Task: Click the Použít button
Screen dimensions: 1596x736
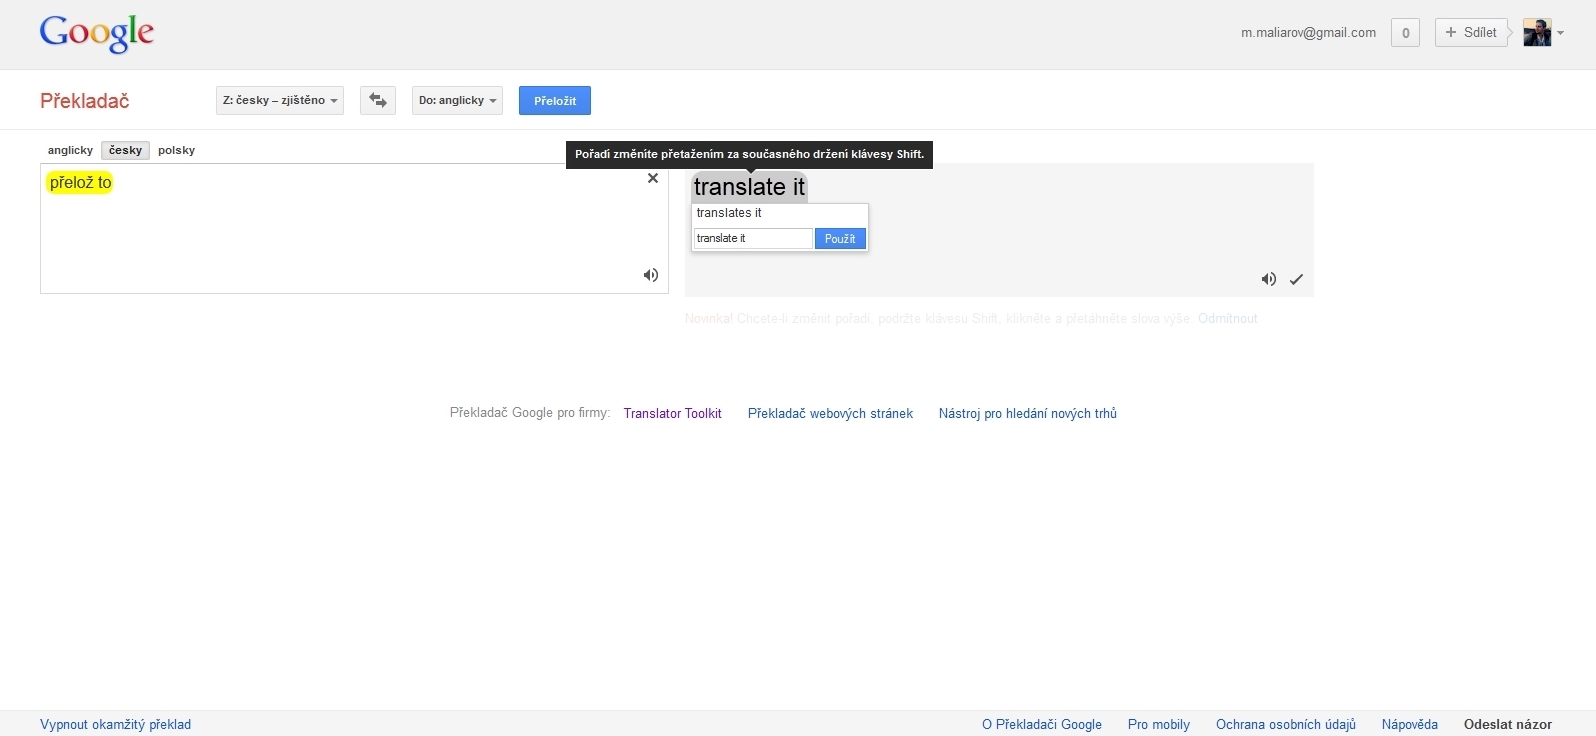Action: pos(840,238)
